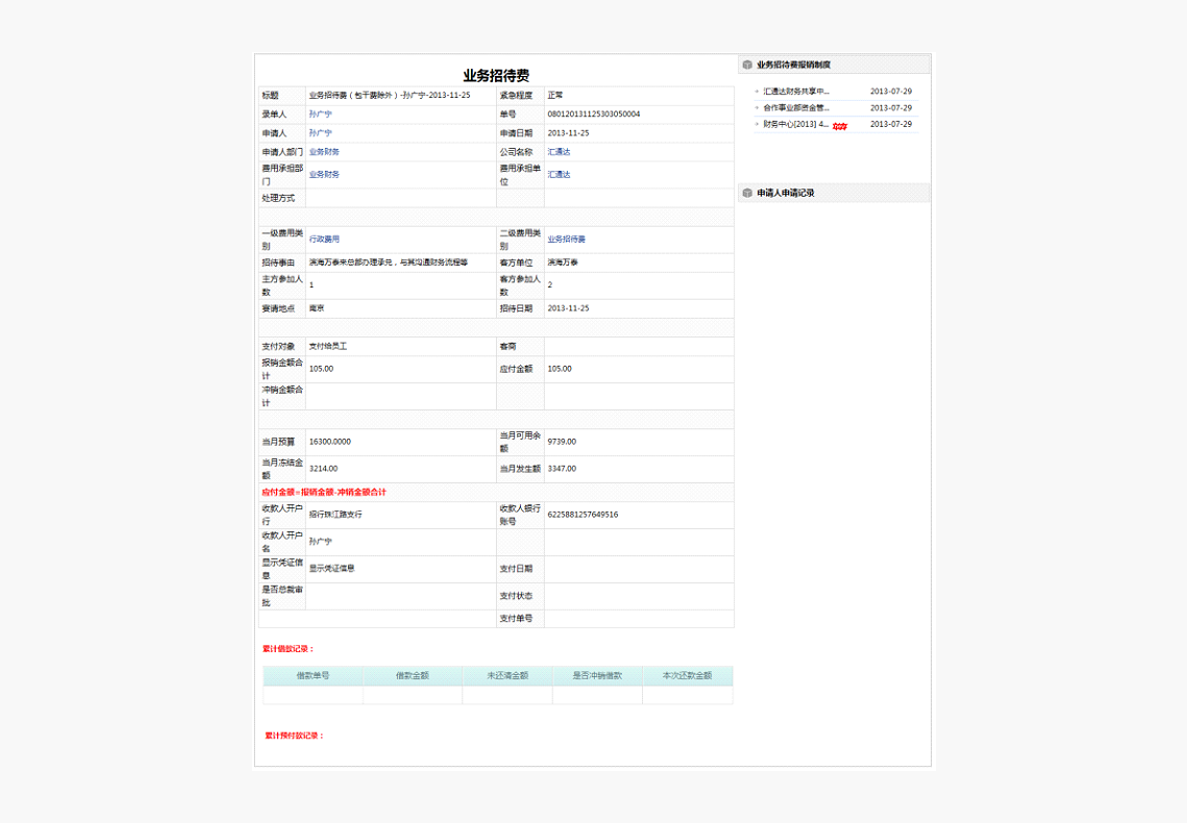The image size is (1187, 823).
Task: Click the 业务招待费报销制度 panel icon
Action: (x=747, y=65)
